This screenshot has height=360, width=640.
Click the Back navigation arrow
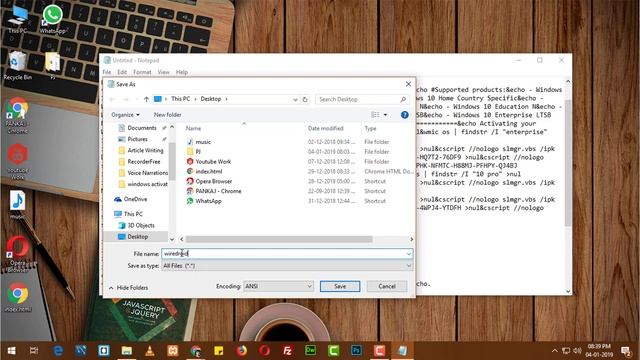click(x=112, y=99)
